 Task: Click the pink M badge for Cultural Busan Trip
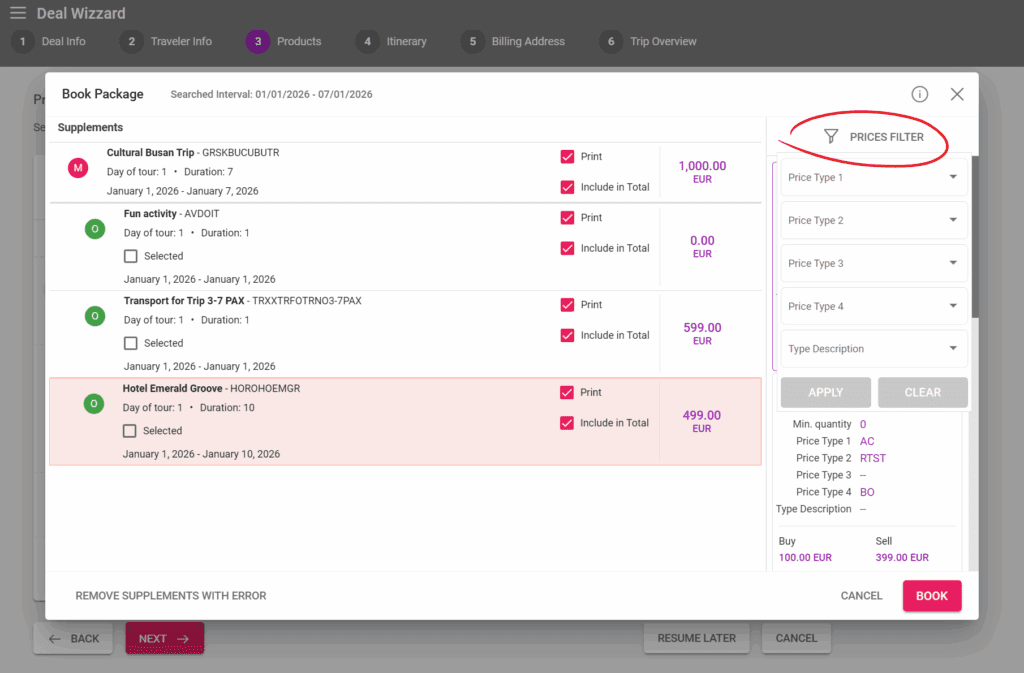pyautogui.click(x=78, y=168)
